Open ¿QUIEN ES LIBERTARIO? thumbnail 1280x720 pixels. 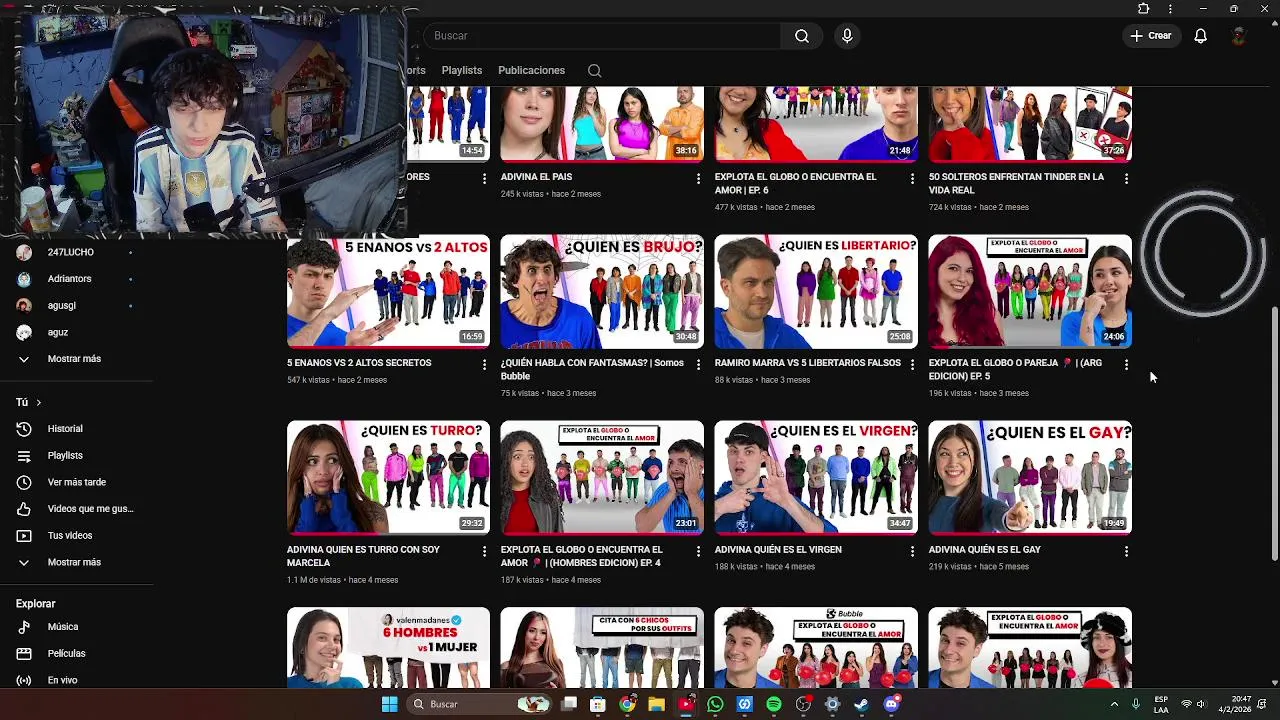click(x=816, y=291)
